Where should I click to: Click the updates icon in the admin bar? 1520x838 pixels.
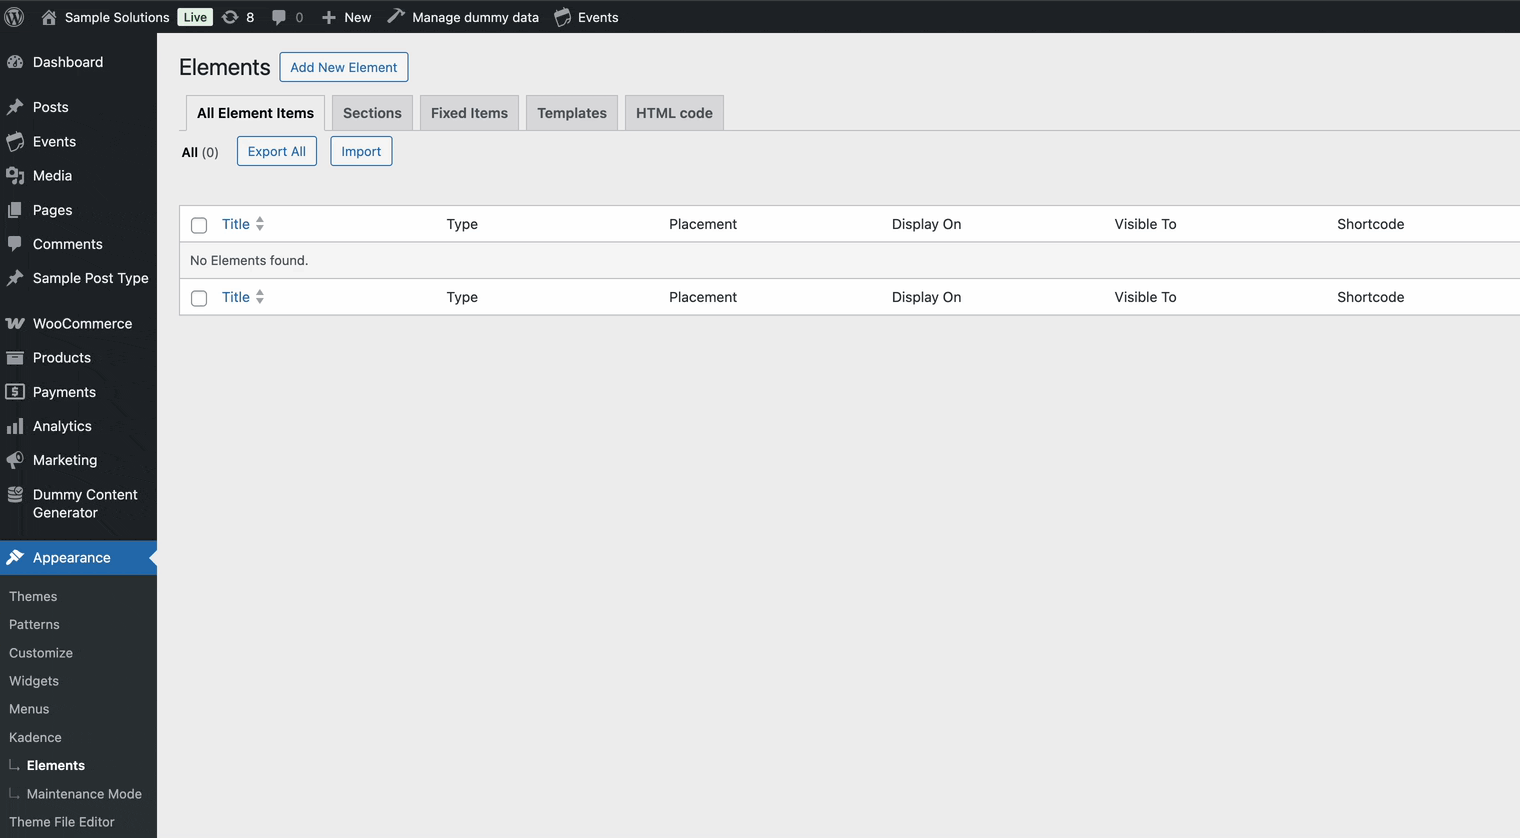pyautogui.click(x=230, y=16)
